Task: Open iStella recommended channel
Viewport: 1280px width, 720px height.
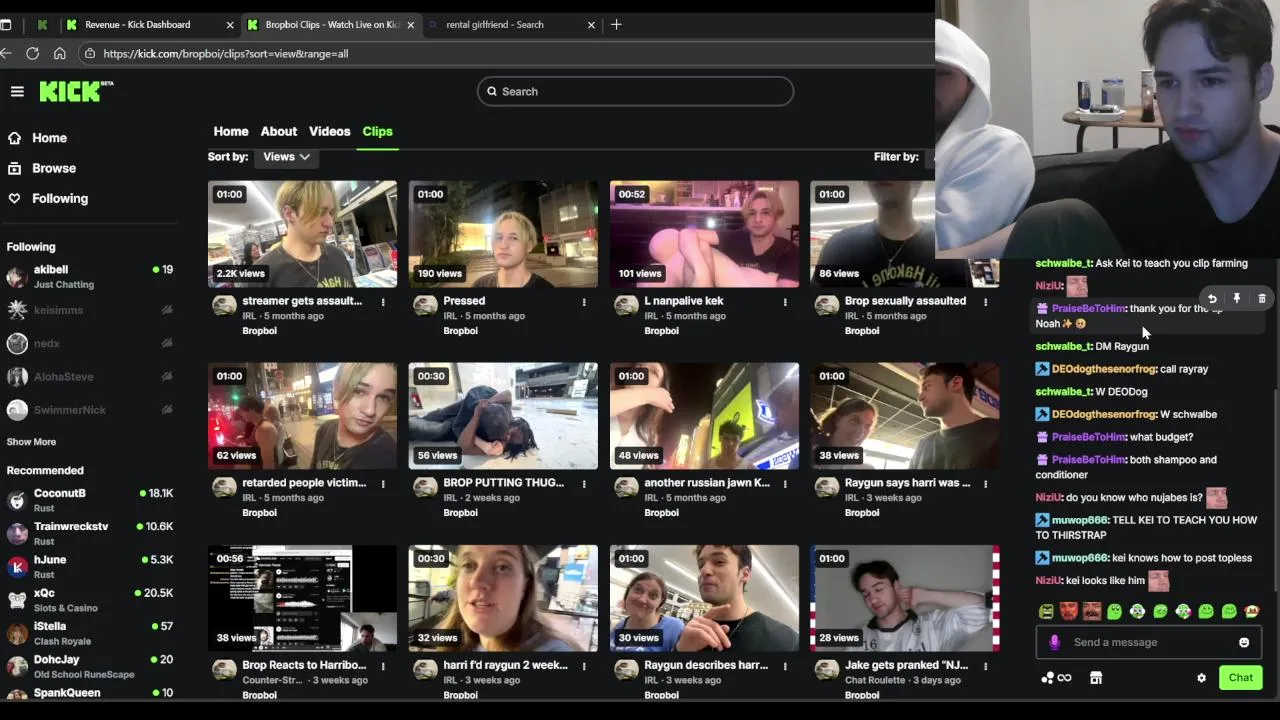Action: [89, 633]
